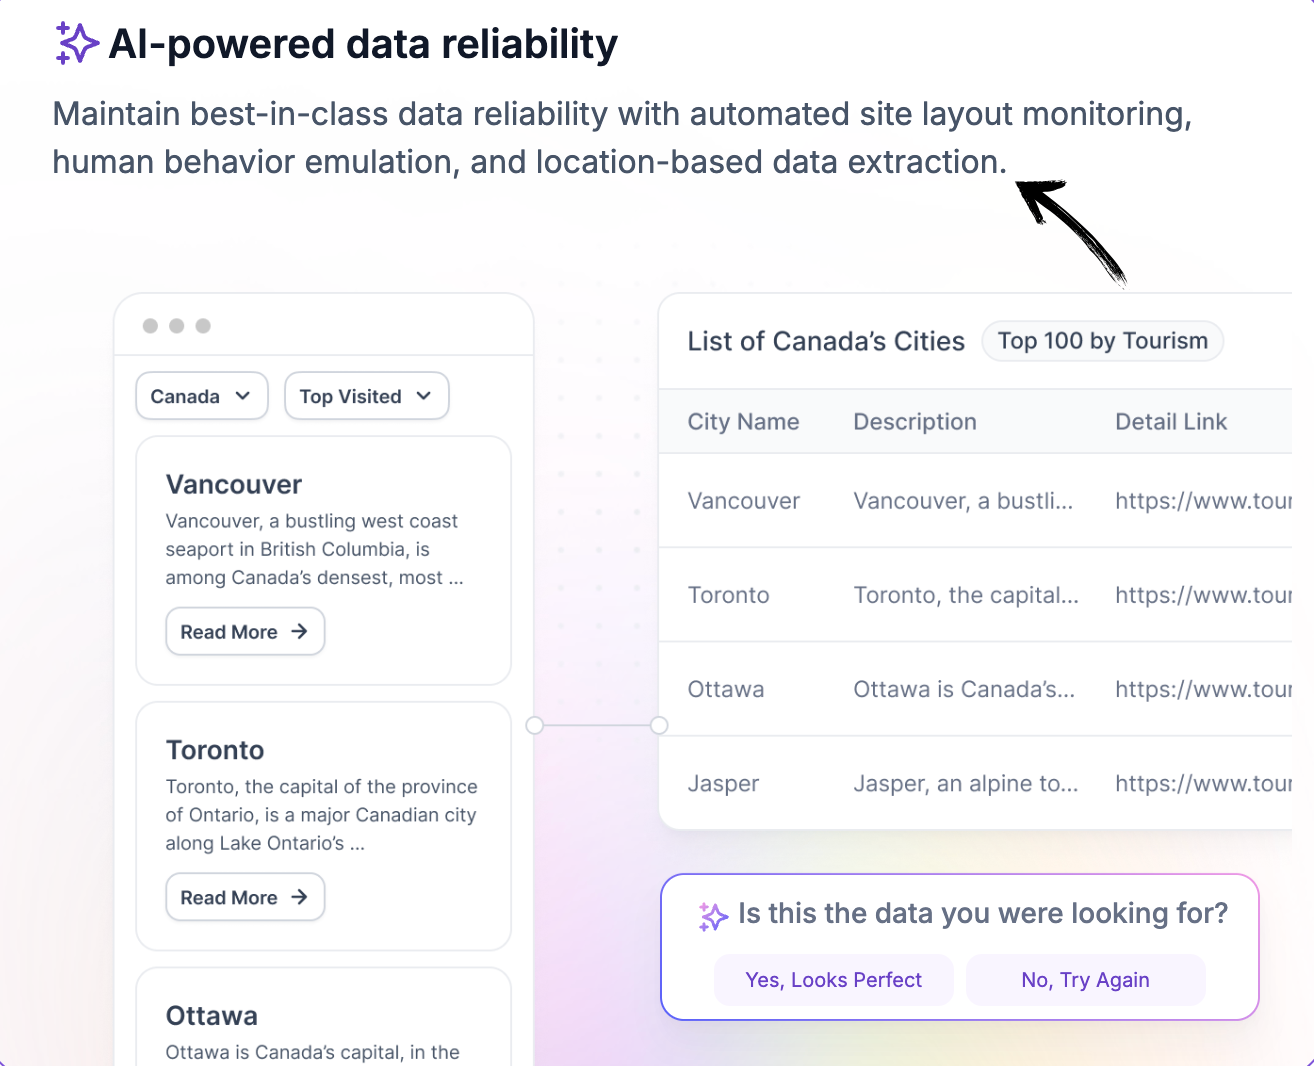Click the hand-drawn black arrow graphic
Screen dimensions: 1314x1066
click(1072, 232)
